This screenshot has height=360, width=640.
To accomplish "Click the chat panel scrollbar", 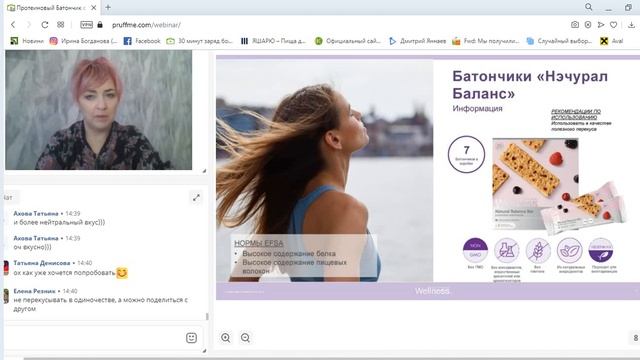I will [207, 316].
